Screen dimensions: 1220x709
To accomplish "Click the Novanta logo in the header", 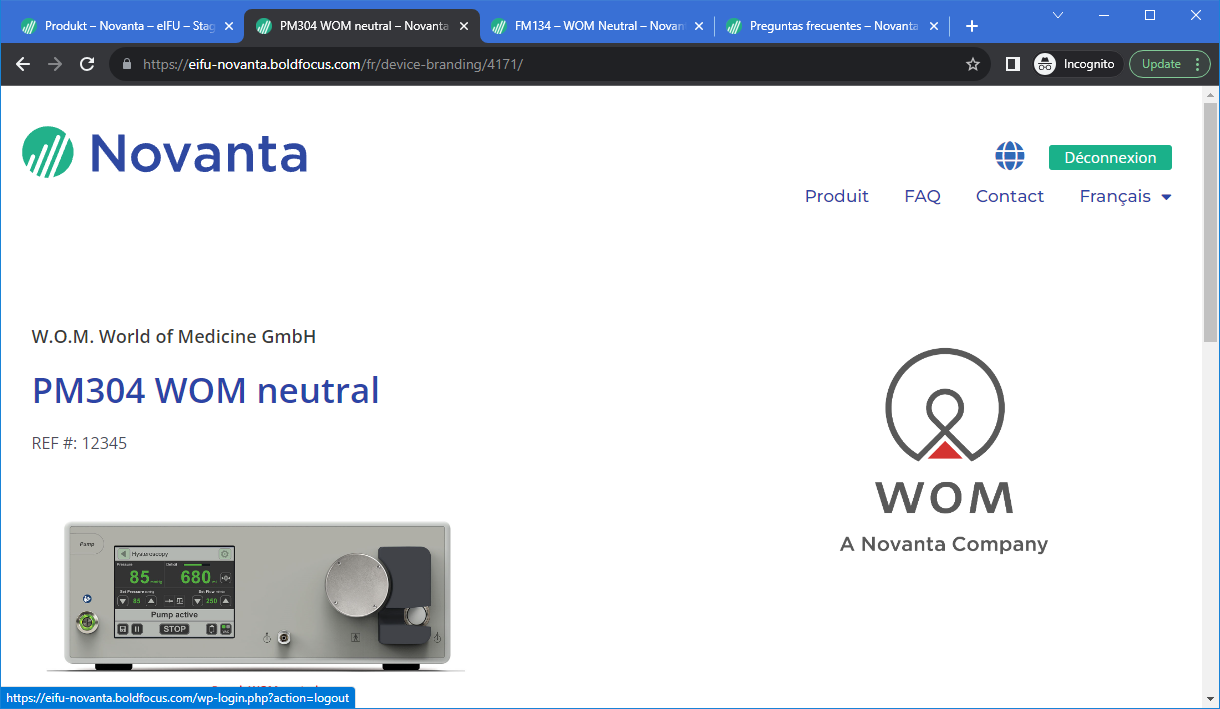I will click(x=165, y=153).
